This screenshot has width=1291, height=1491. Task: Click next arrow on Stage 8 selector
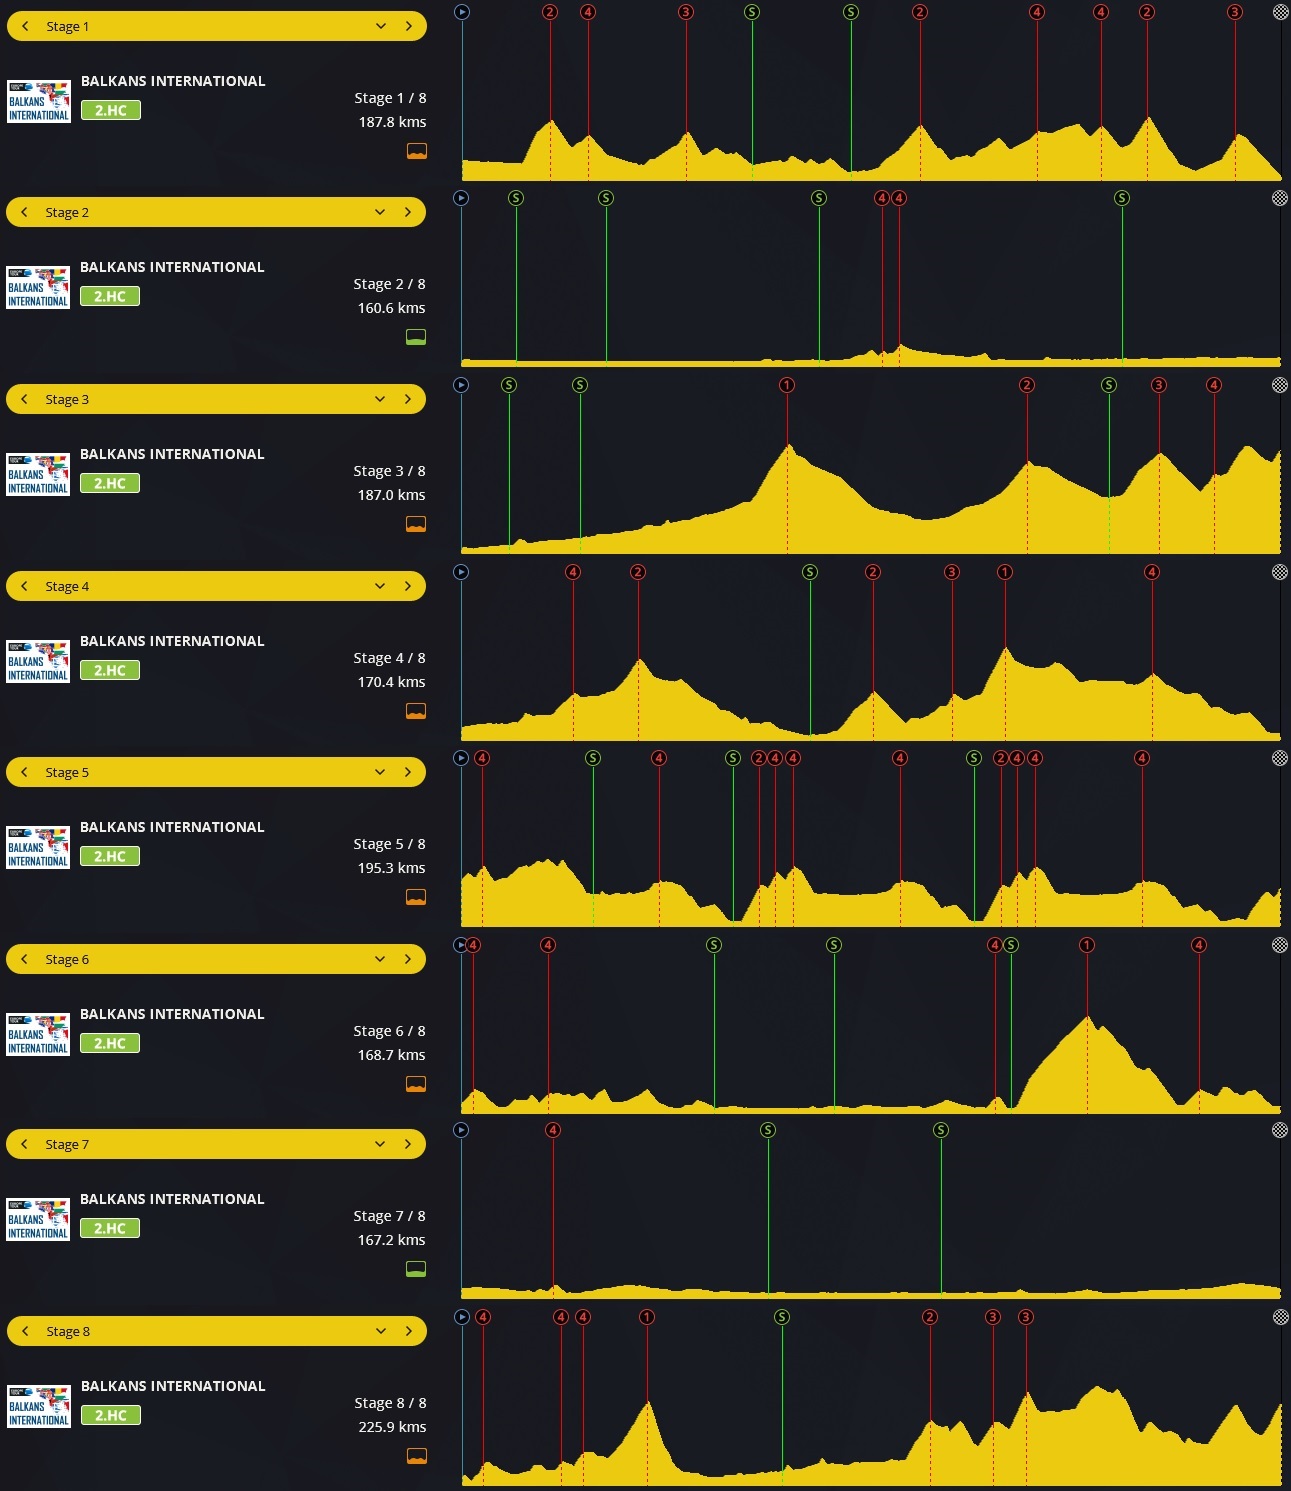pos(409,1331)
